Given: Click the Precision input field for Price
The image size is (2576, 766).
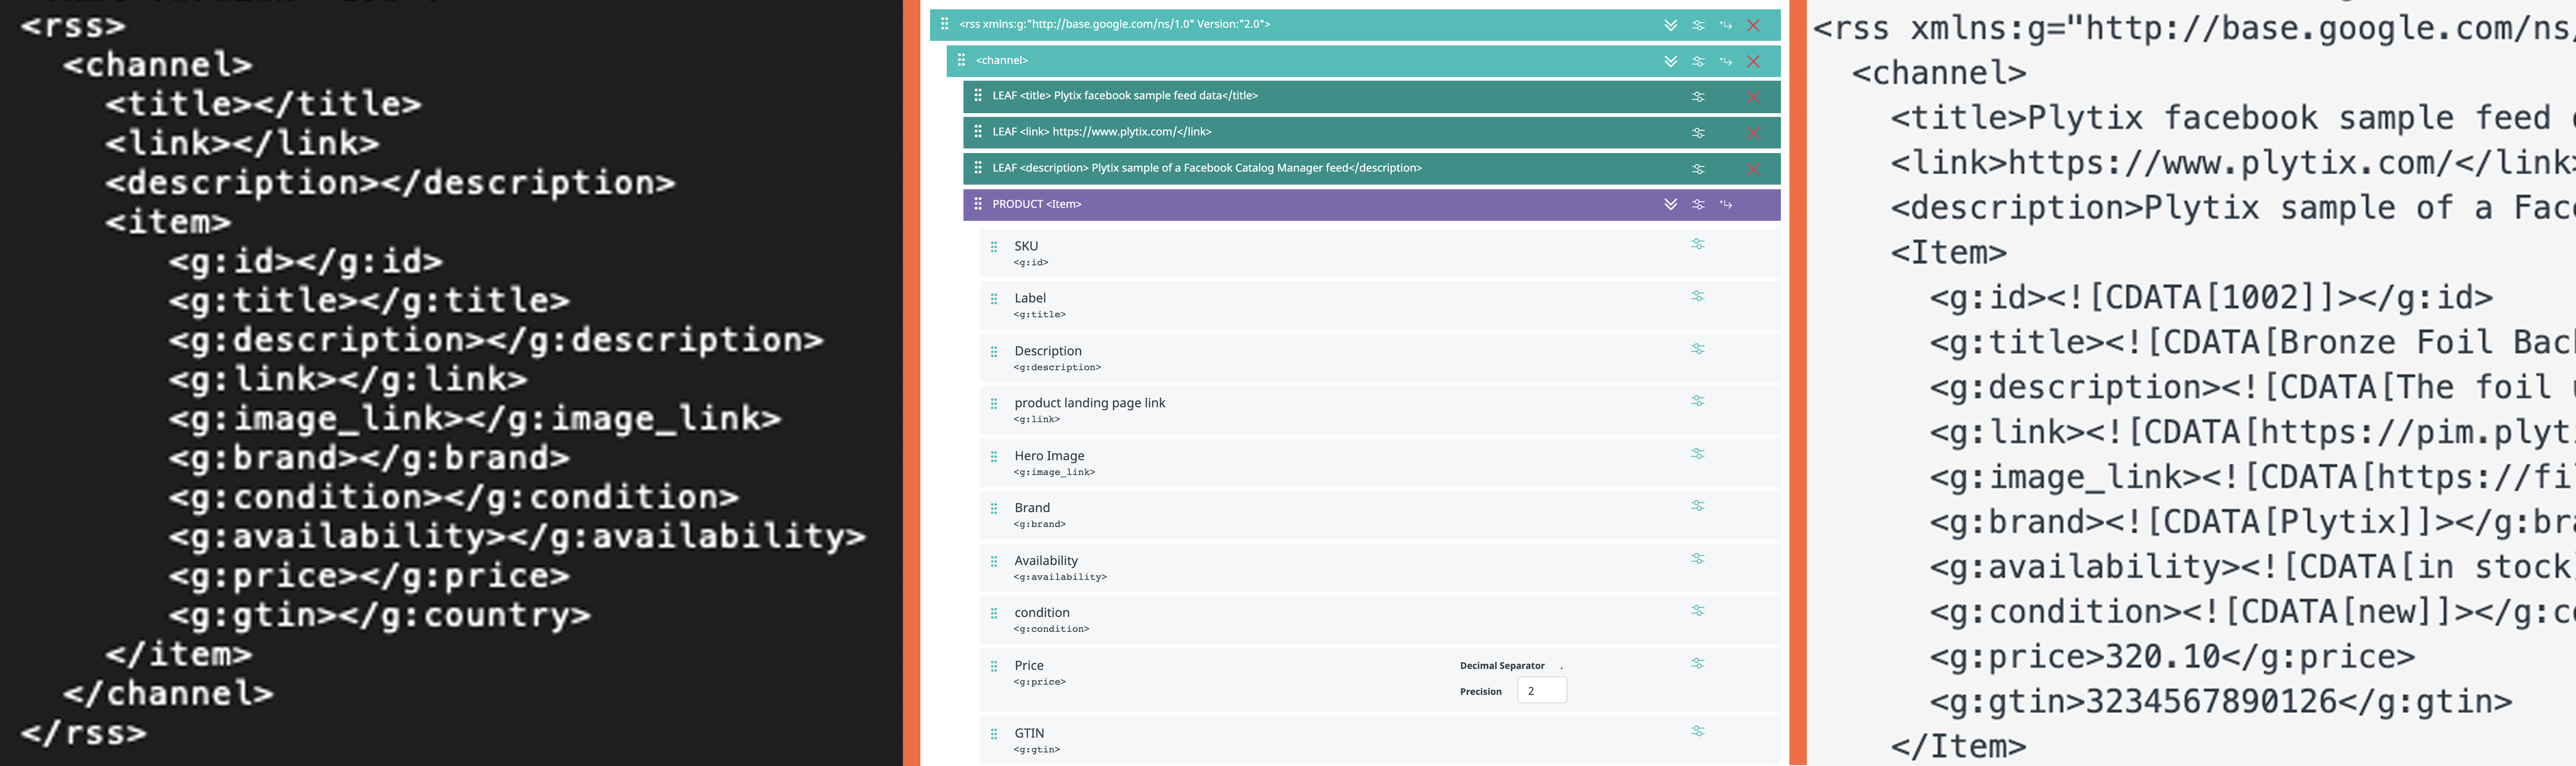Looking at the screenshot, I should [x=1541, y=691].
